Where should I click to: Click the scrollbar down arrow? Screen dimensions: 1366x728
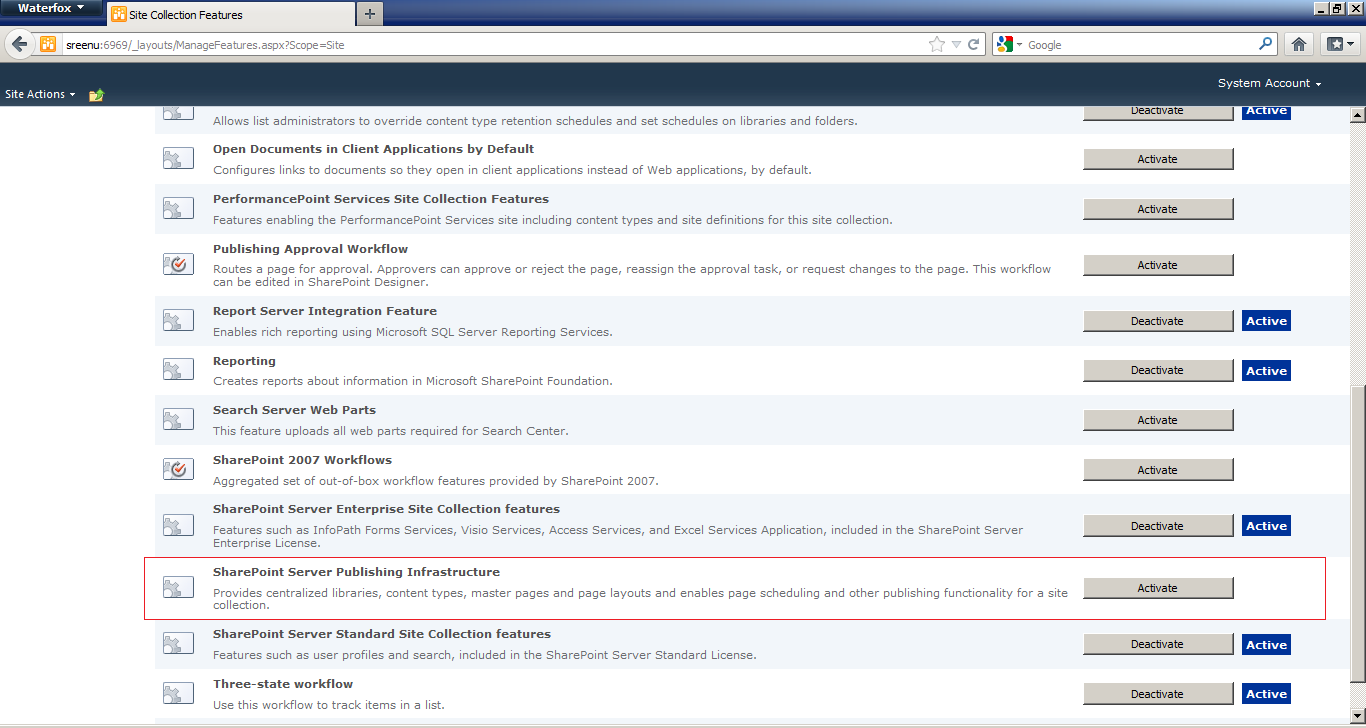(1357, 714)
